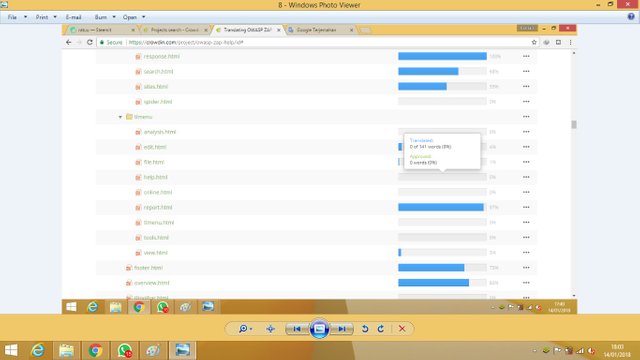Click the actual size button
The height and width of the screenshot is (360, 640).
pyautogui.click(x=271, y=329)
